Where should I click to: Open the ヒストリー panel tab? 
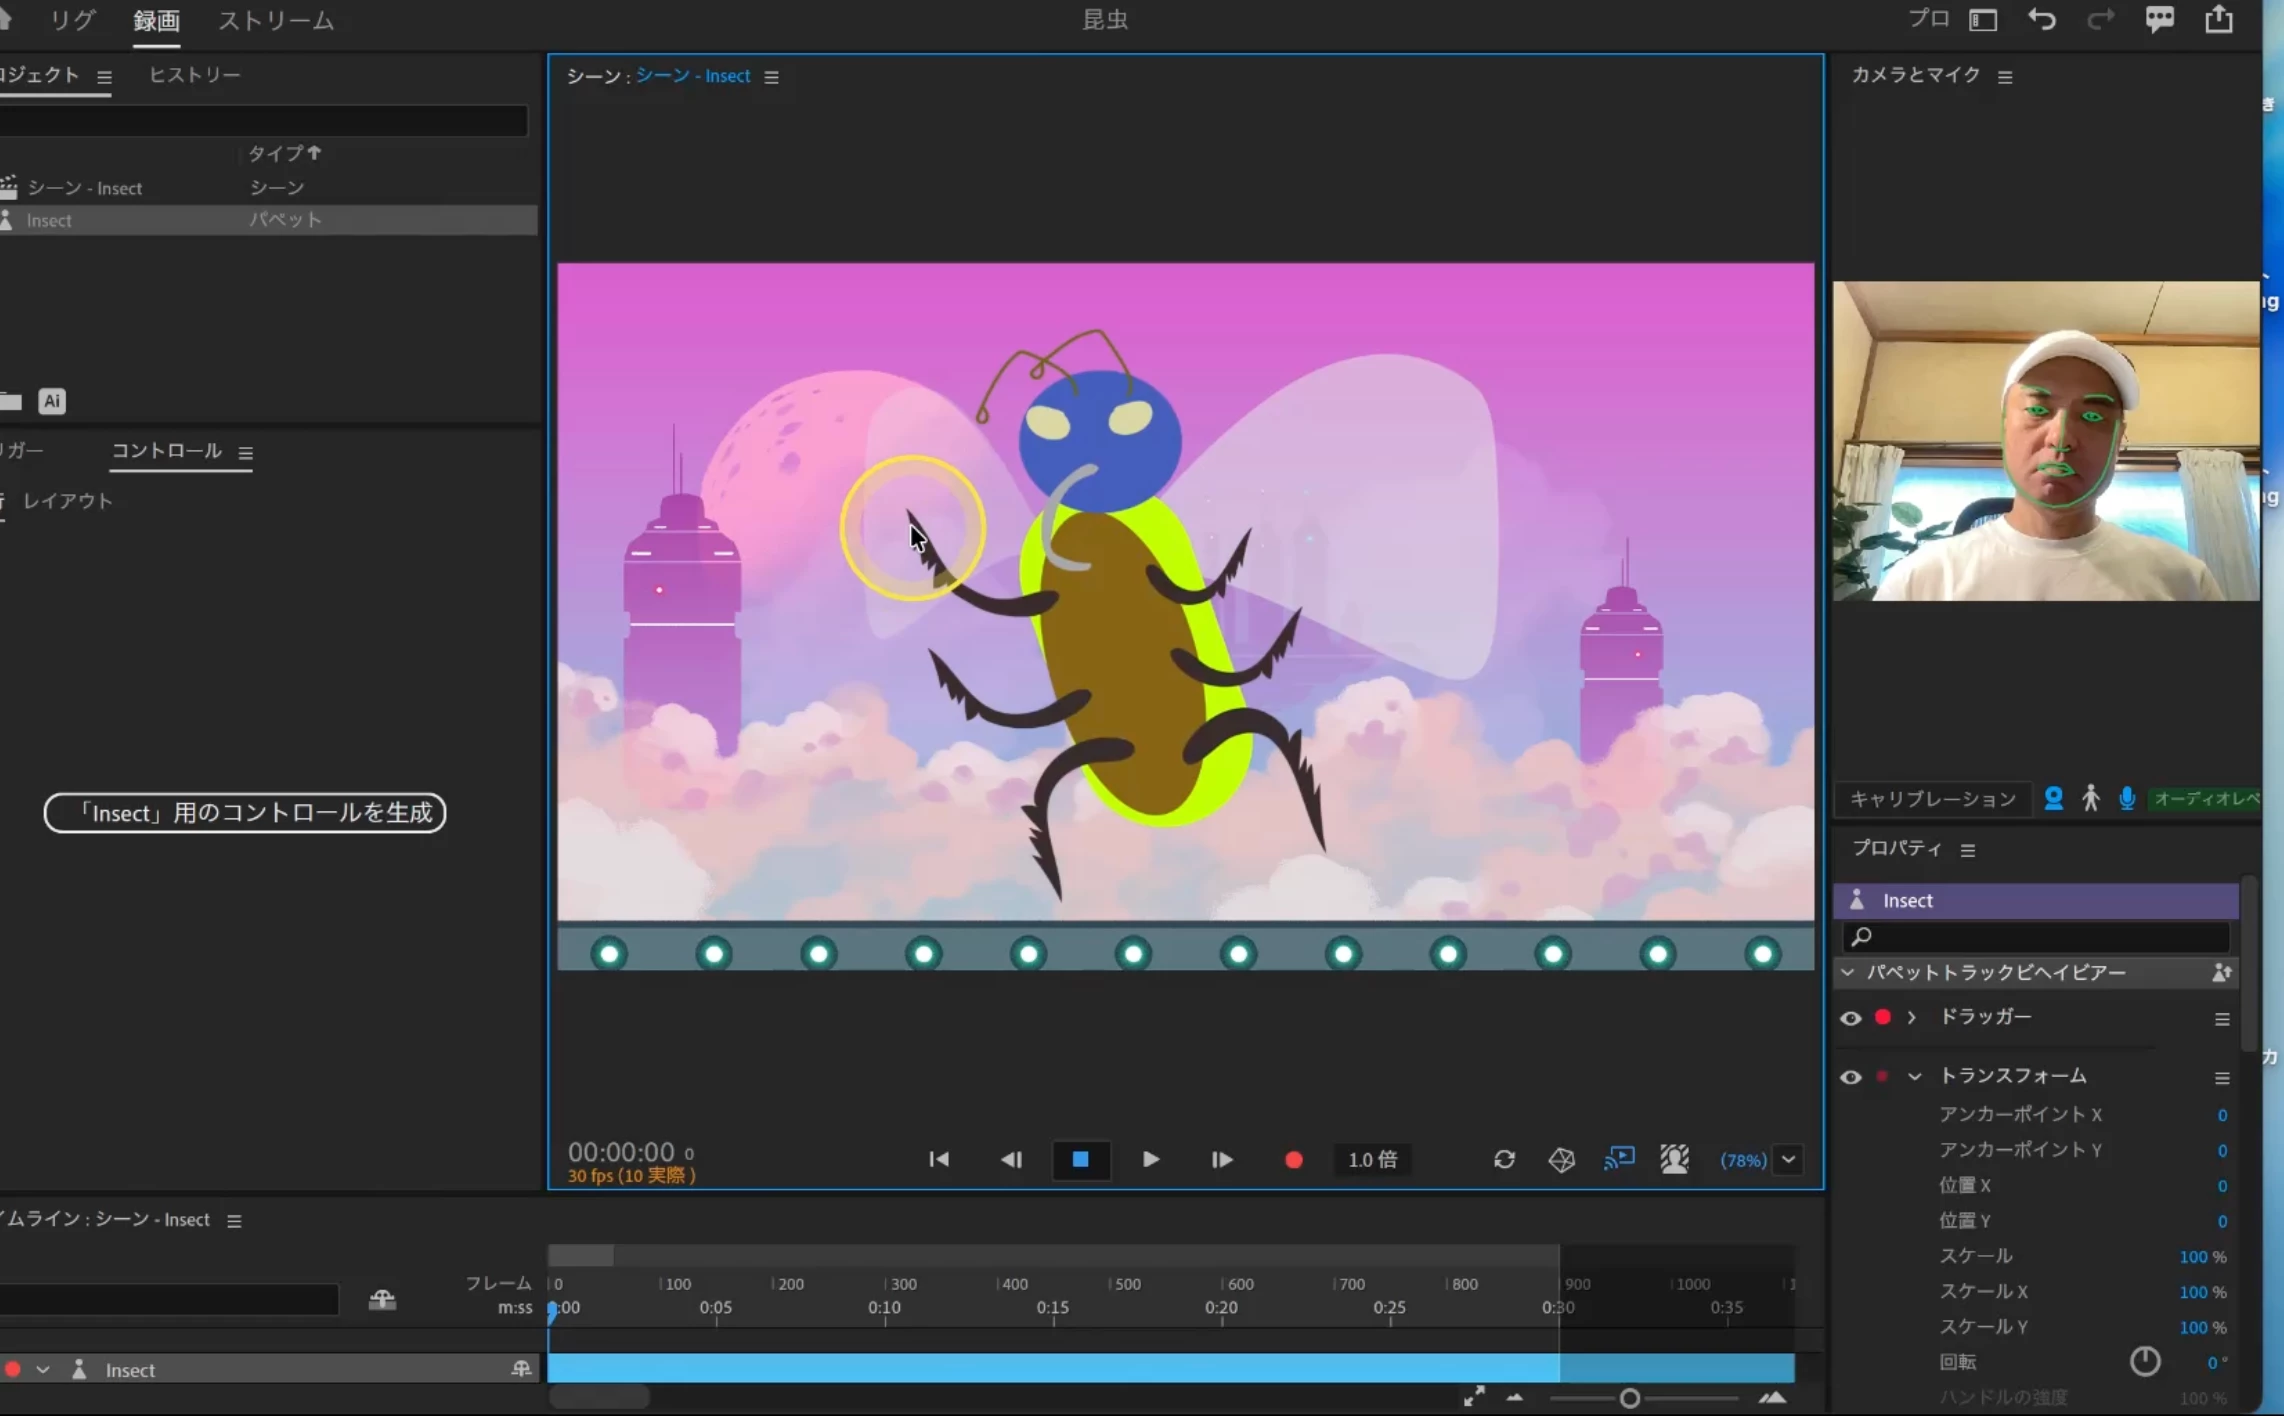point(194,75)
